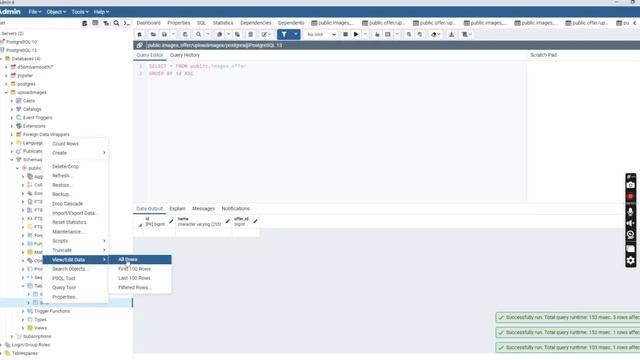Switch to the Query History tab
Image resolution: width=640 pixels, height=360 pixels.
[185, 55]
